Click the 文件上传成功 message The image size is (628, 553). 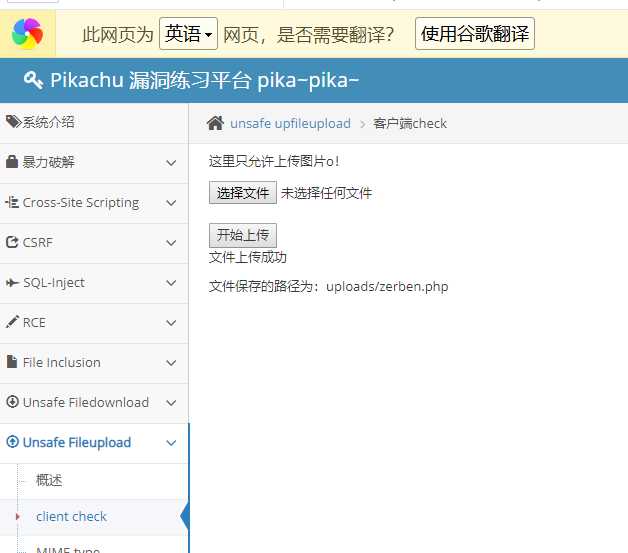click(x=248, y=257)
